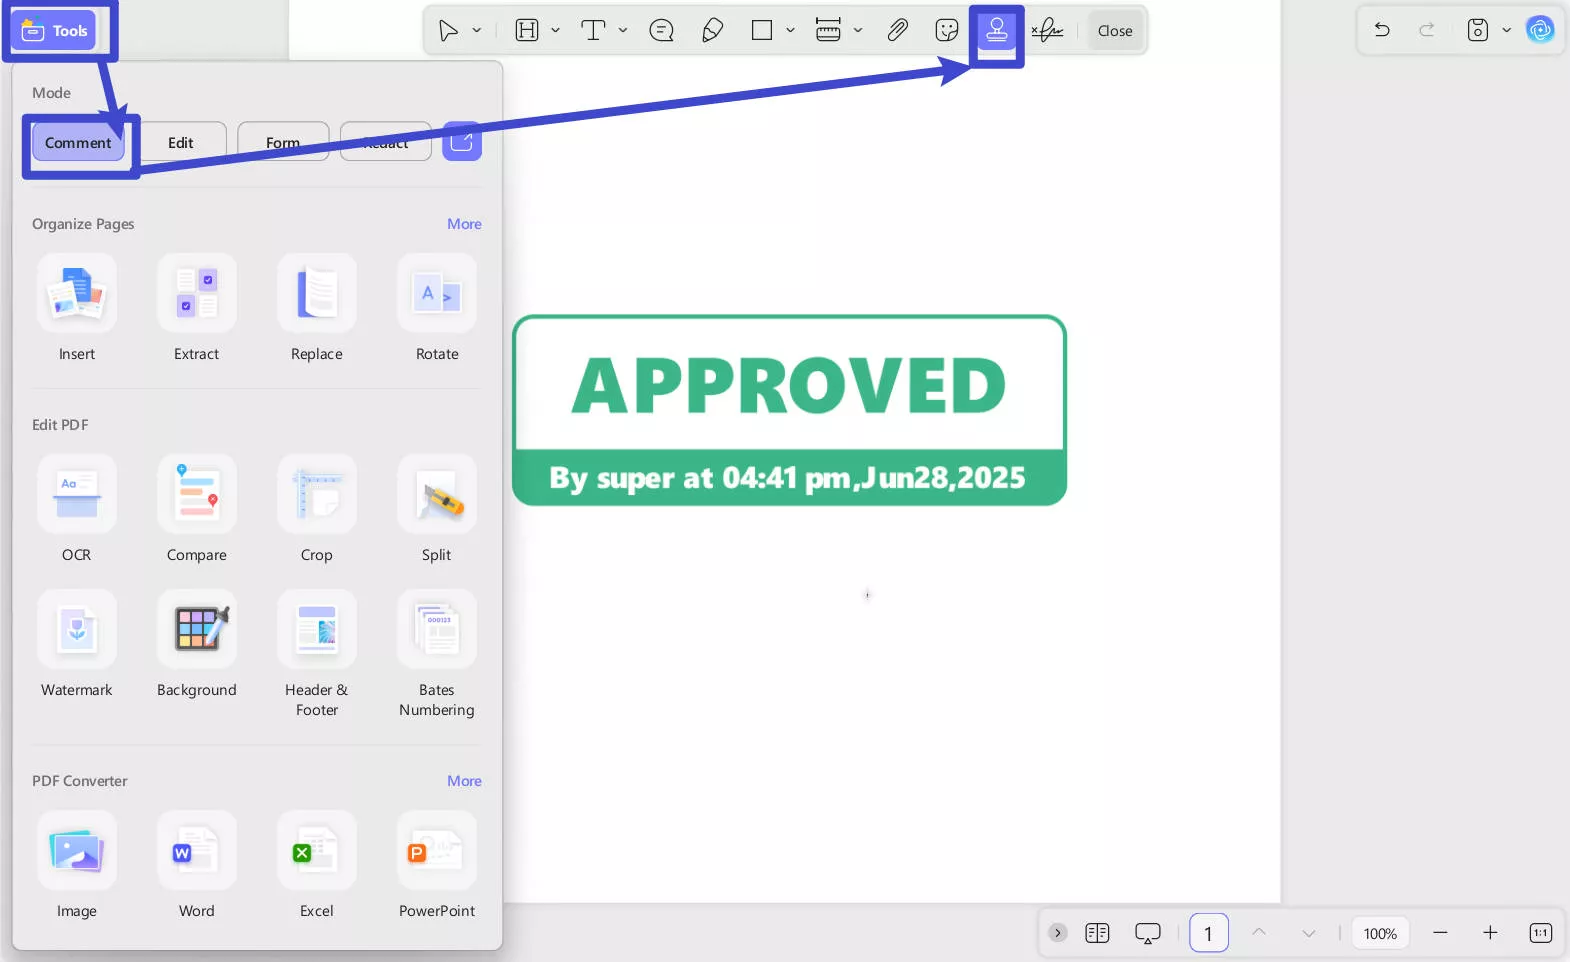Switch to Comment mode
This screenshot has height=962, width=1570.
(x=78, y=143)
